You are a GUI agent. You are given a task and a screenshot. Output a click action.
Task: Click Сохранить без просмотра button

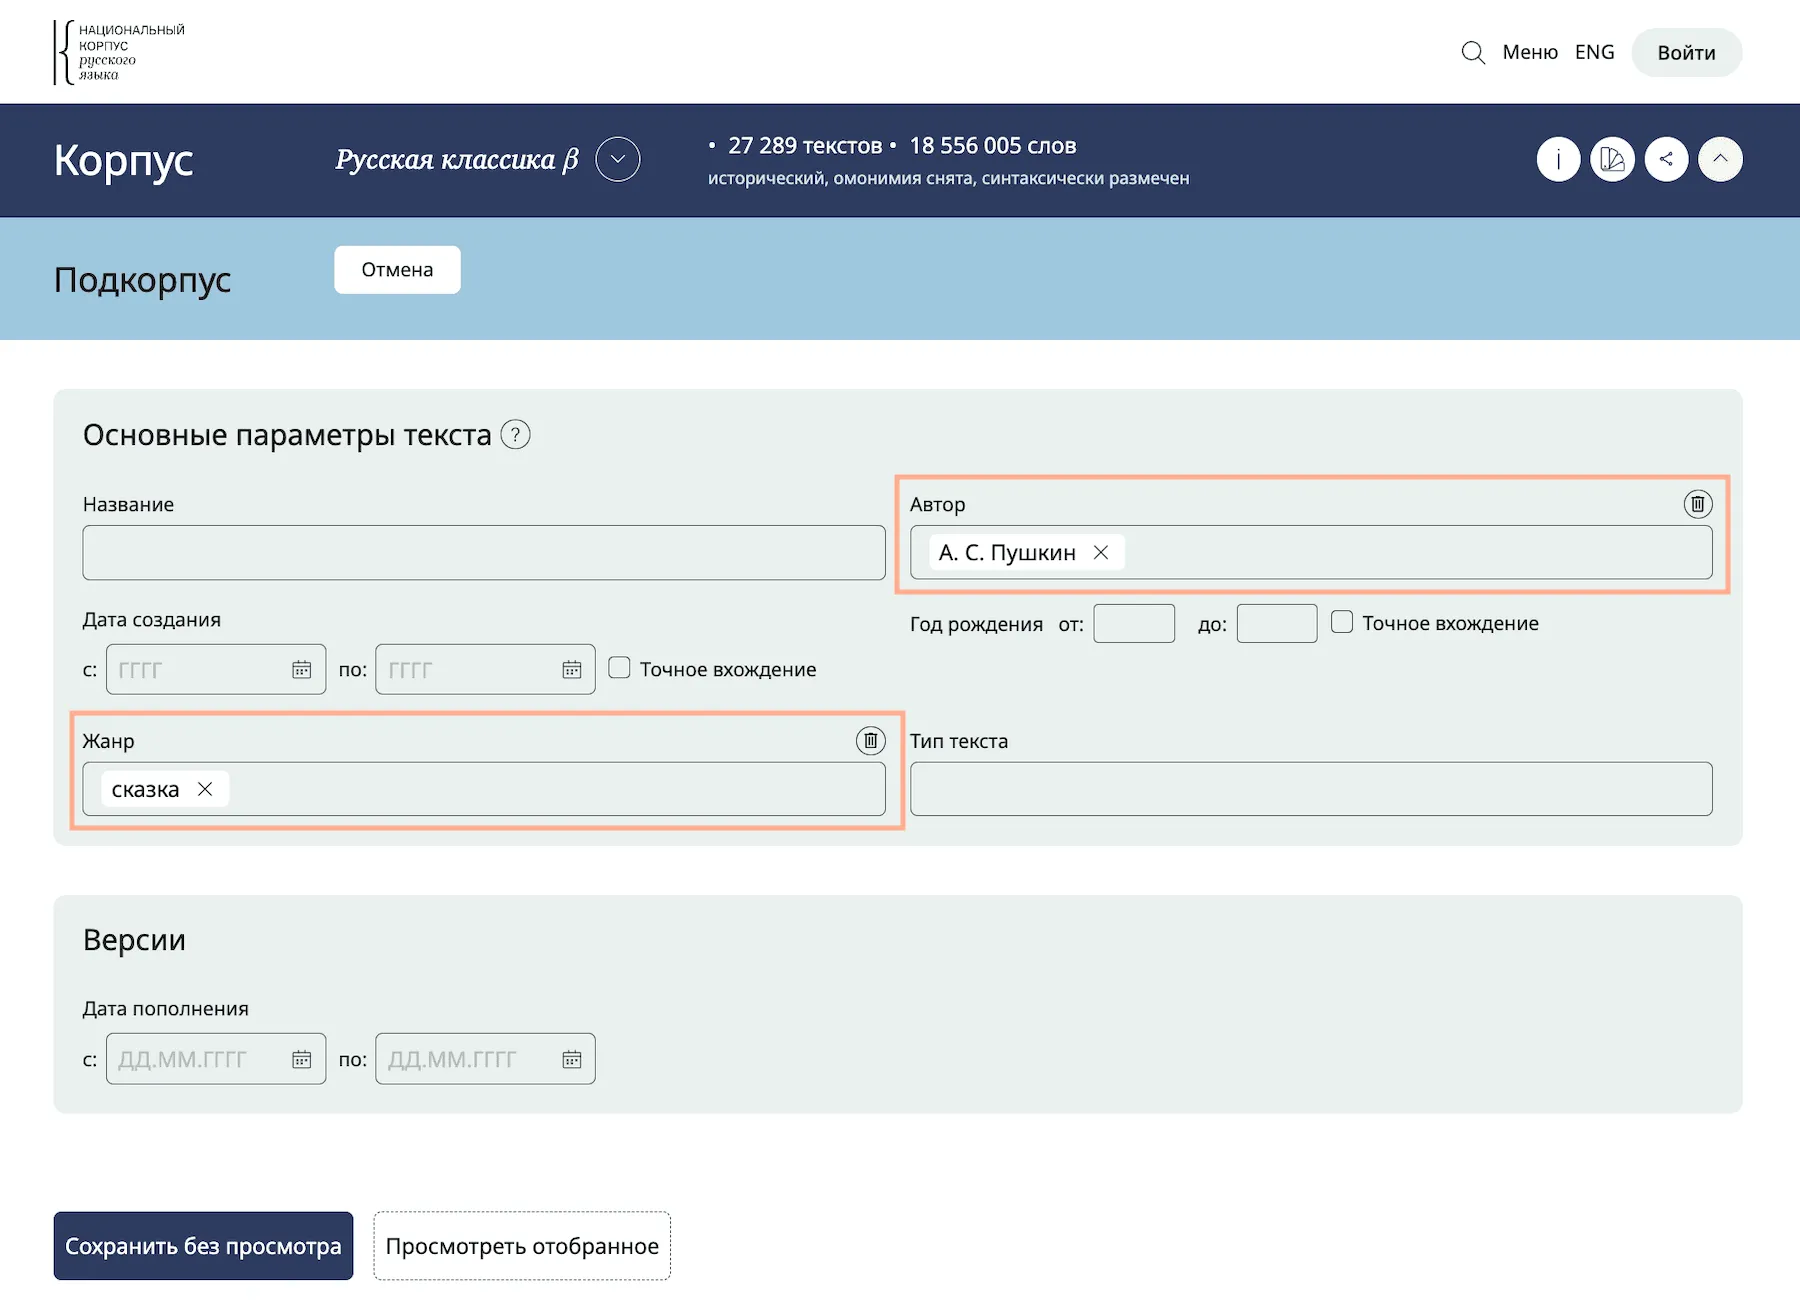coord(203,1246)
